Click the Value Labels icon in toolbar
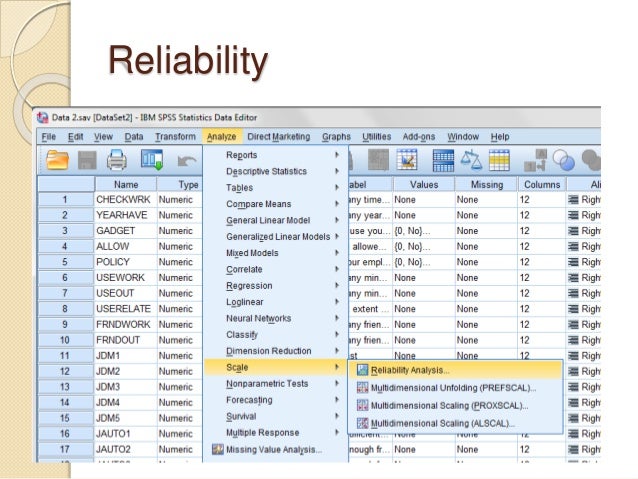The width and height of the screenshot is (638, 479). [535, 160]
